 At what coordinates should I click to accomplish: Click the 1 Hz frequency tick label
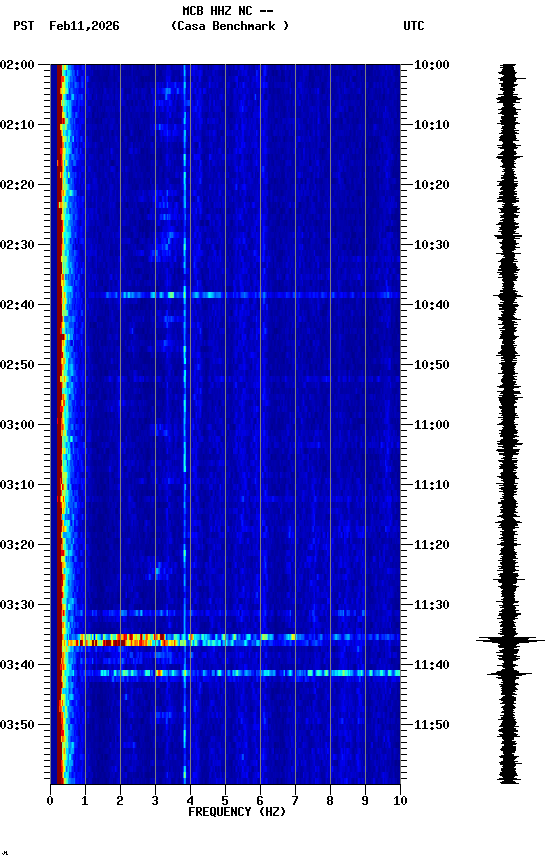click(x=85, y=801)
